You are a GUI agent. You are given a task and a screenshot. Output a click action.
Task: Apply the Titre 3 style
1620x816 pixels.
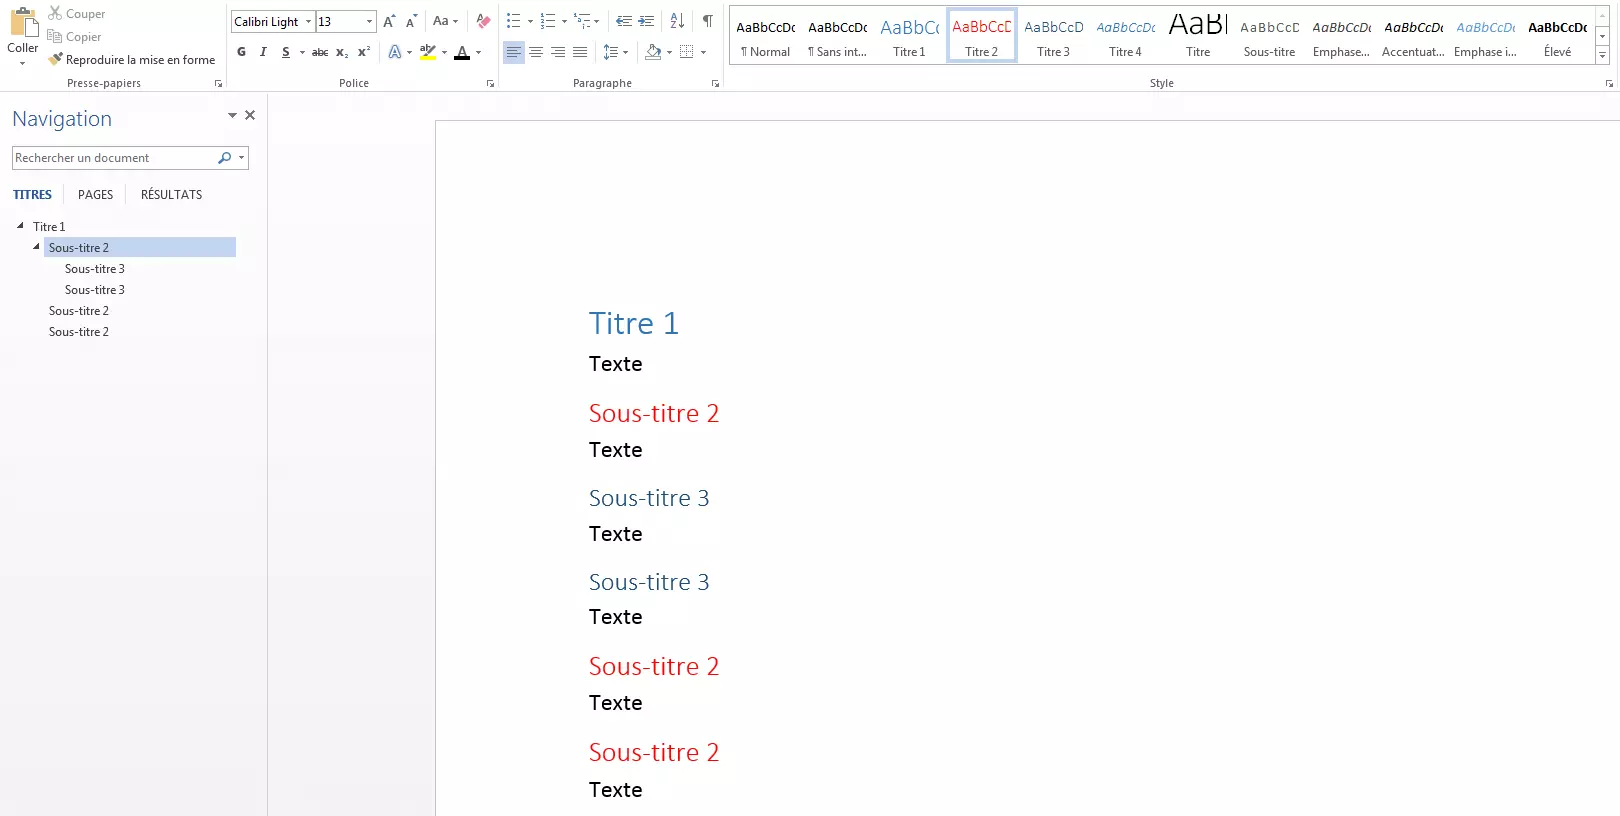[1054, 37]
